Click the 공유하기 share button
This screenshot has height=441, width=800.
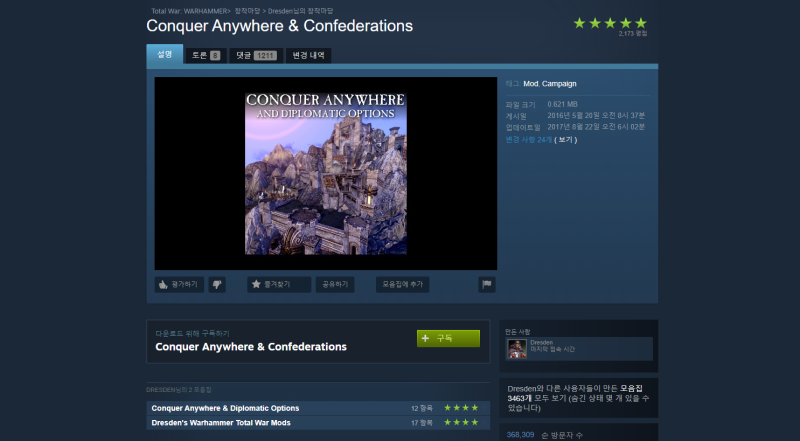[335, 285]
